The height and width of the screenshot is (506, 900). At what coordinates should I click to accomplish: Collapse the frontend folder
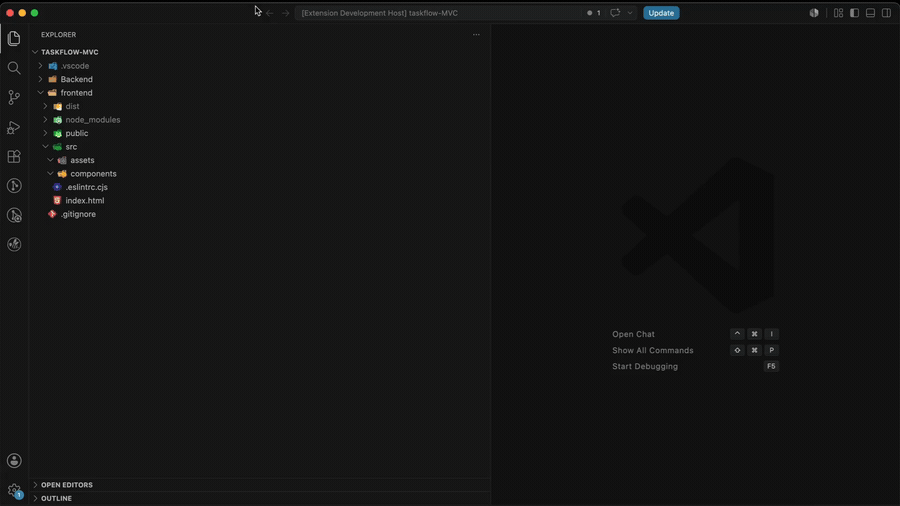tap(40, 93)
